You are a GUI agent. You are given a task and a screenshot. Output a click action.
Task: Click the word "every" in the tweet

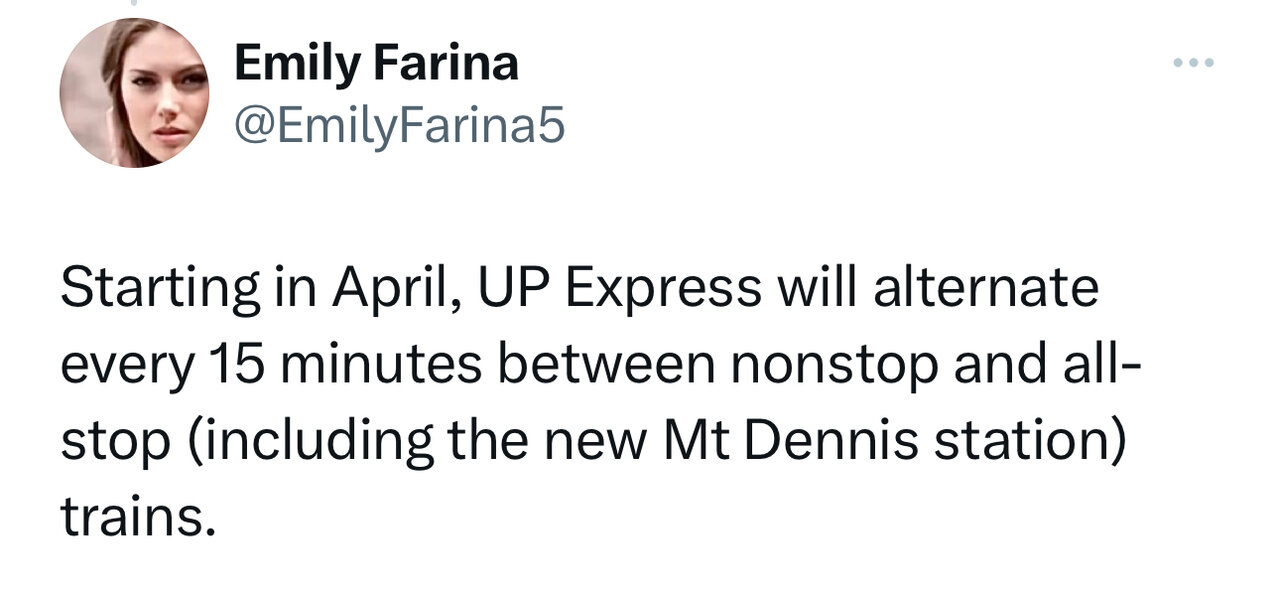(x=126, y=367)
